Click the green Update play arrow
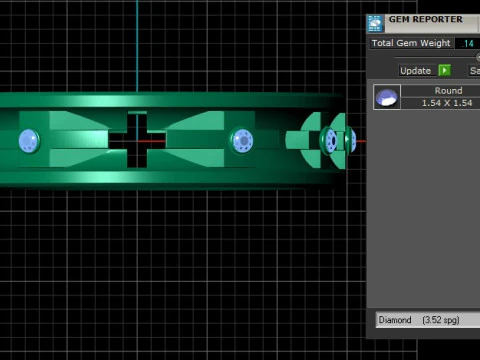The image size is (480, 360). 444,70
